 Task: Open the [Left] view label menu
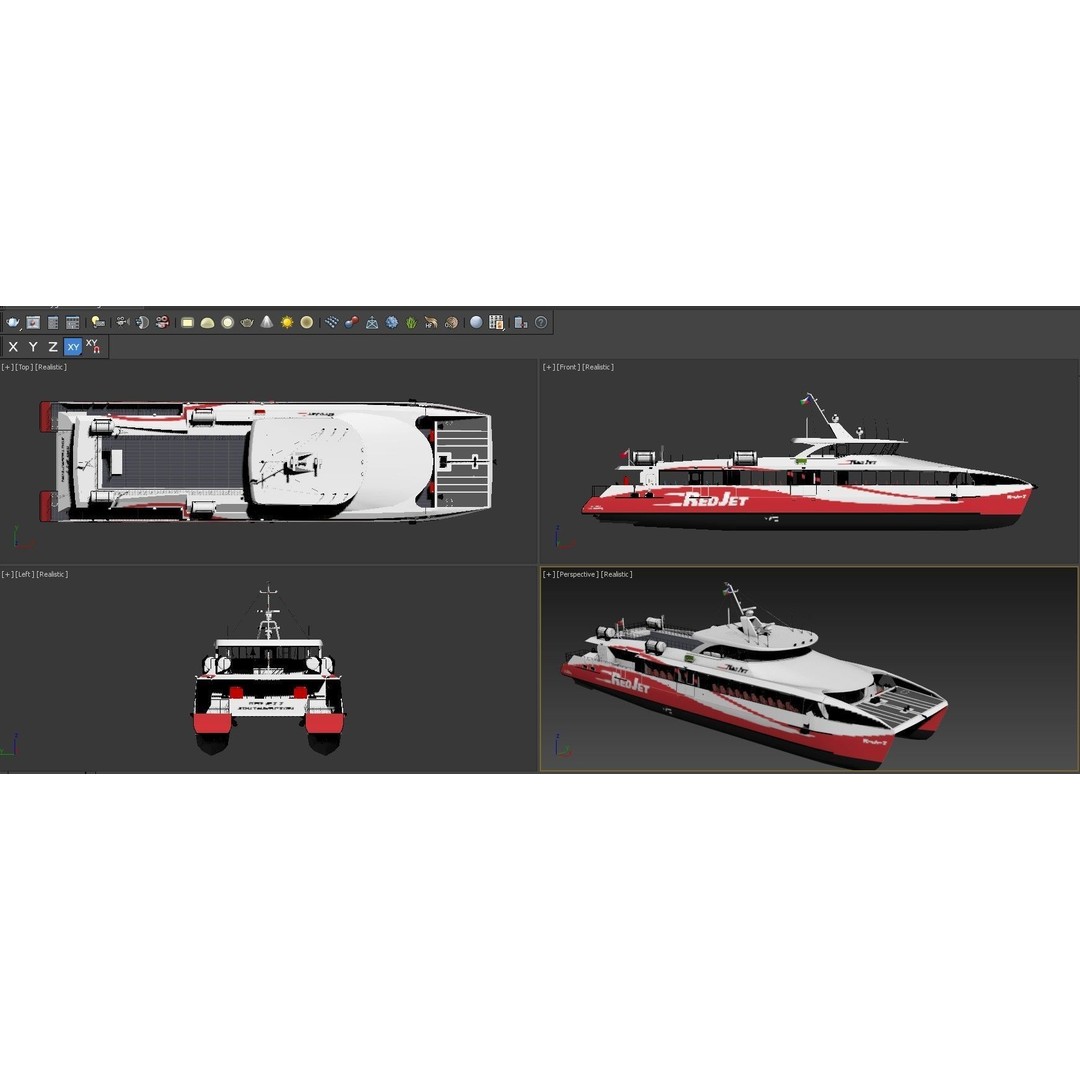pos(25,574)
